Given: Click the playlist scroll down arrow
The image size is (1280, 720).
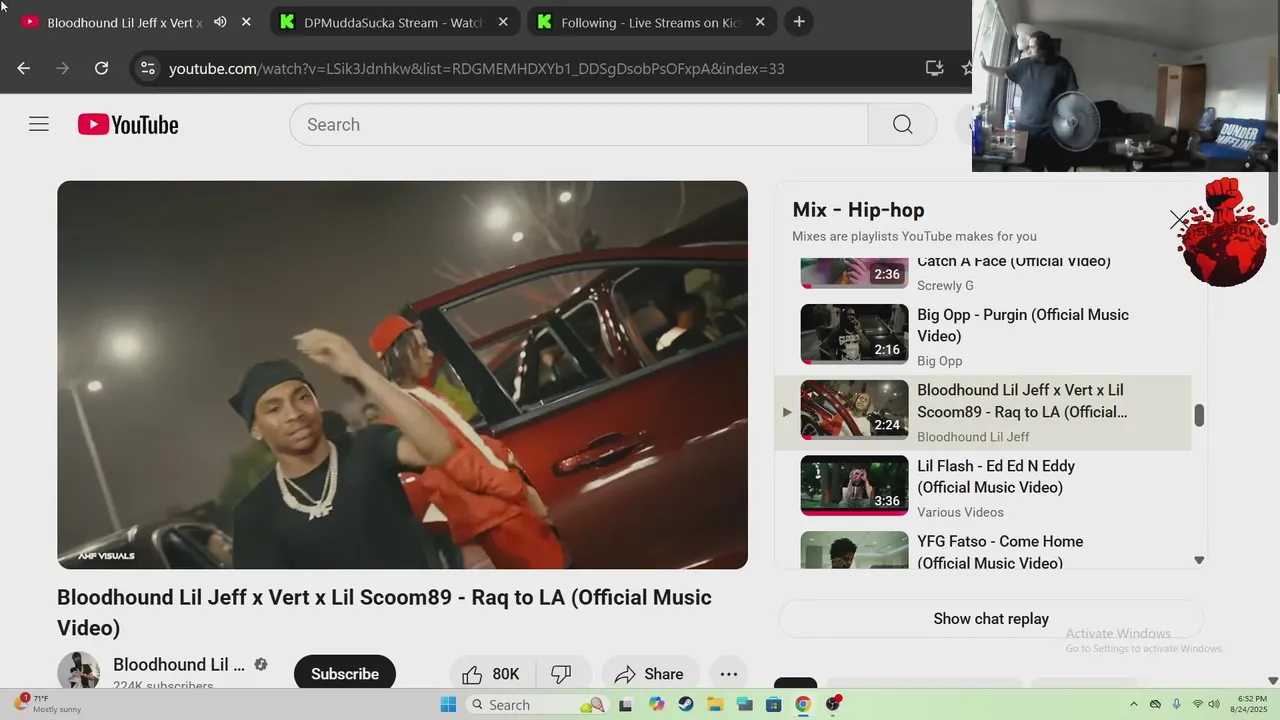Looking at the screenshot, I should click(x=1199, y=560).
